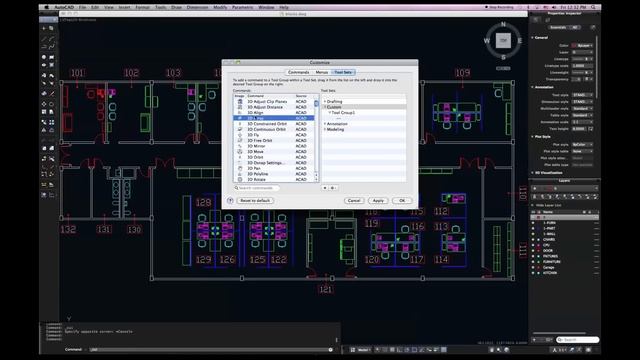Toggle visibility of the DOOR layer

click(x=533, y=251)
